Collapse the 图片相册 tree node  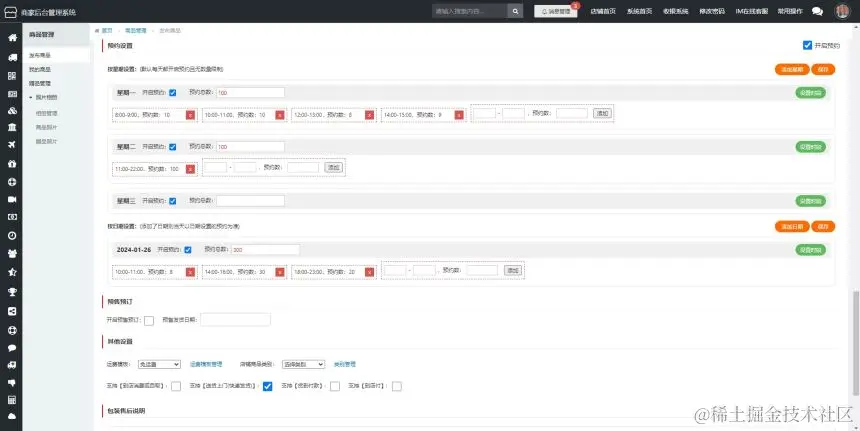(x=31, y=97)
